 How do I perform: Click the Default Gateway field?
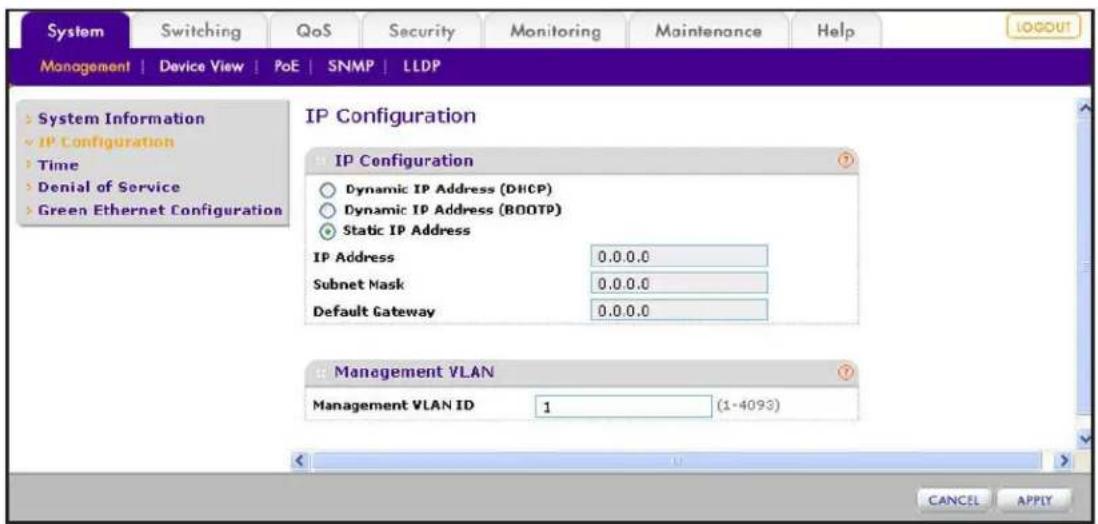coord(679,310)
